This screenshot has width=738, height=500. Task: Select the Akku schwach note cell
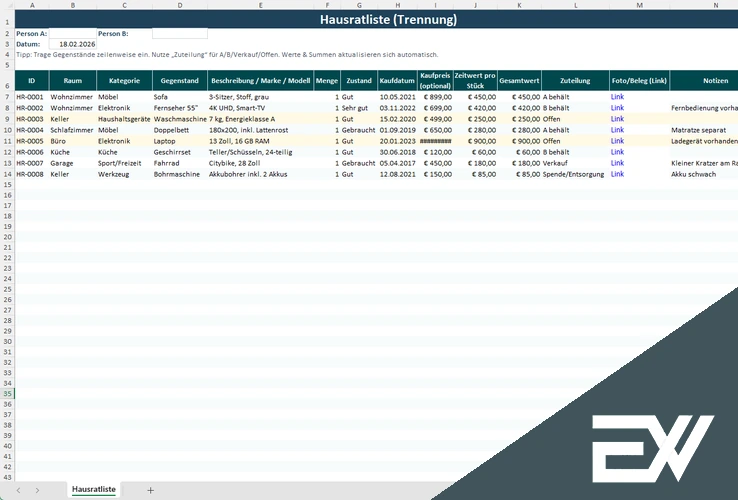click(704, 174)
